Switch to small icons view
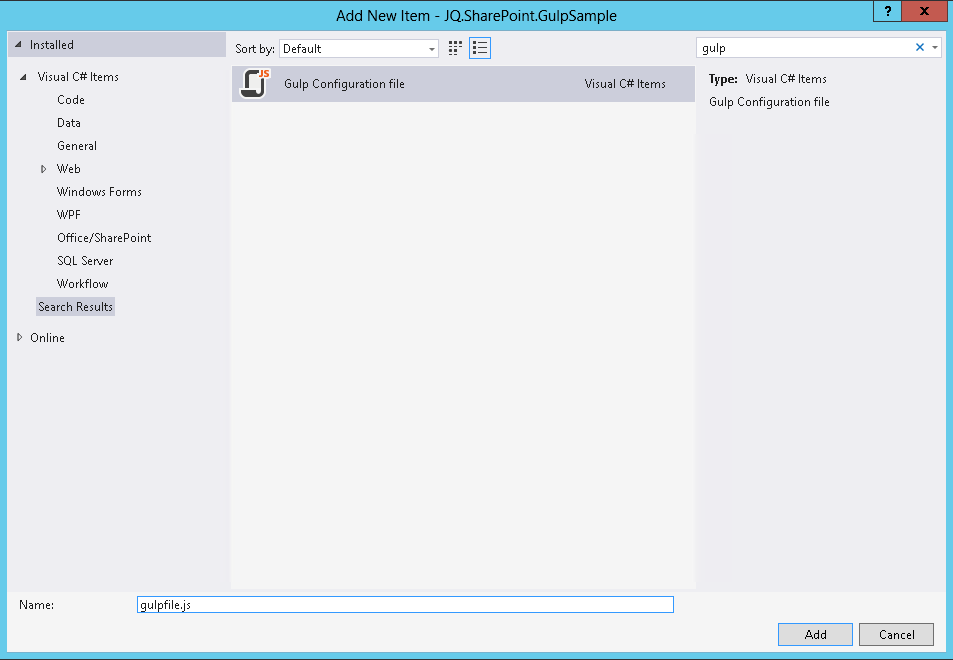953x660 pixels. tap(455, 48)
